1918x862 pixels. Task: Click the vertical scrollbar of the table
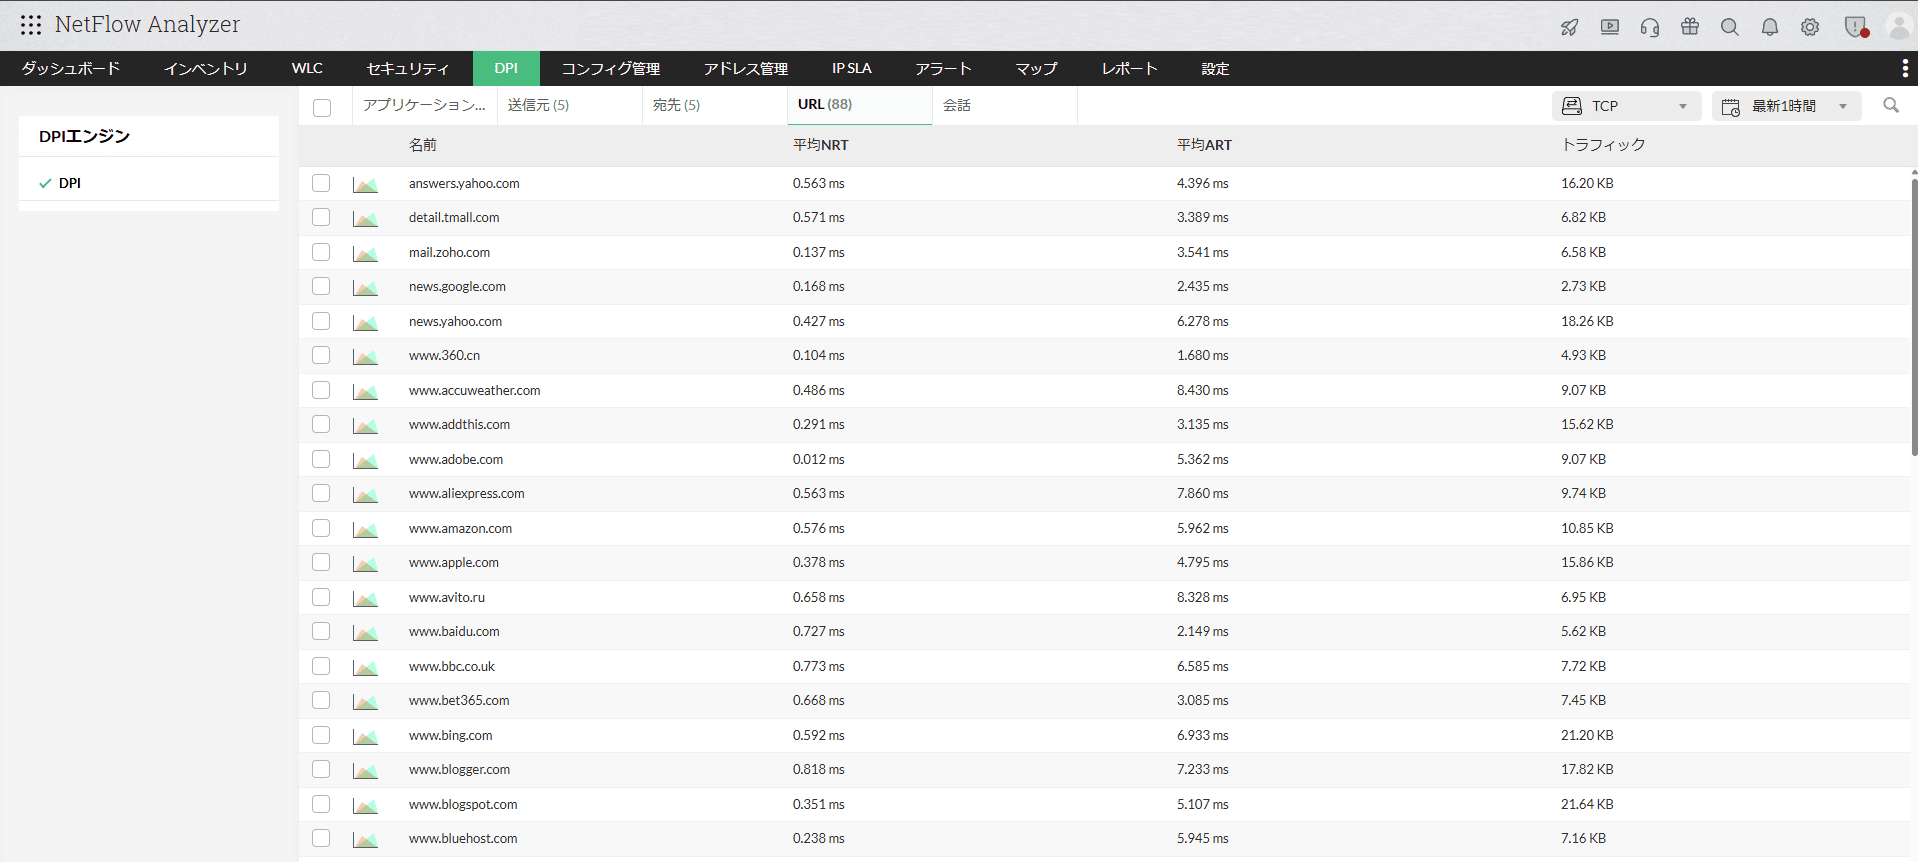[x=1914, y=317]
